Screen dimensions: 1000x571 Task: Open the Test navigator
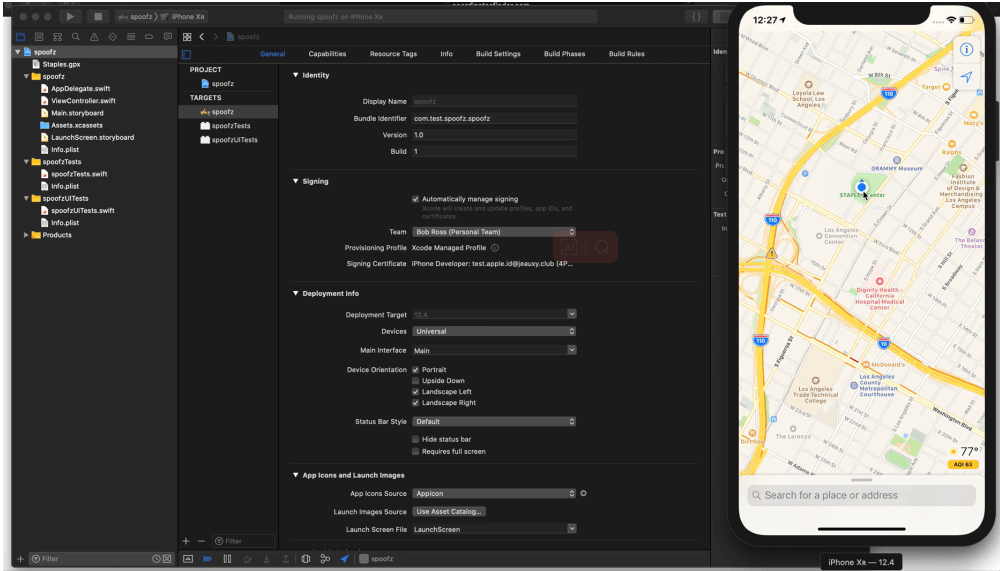tap(112, 37)
